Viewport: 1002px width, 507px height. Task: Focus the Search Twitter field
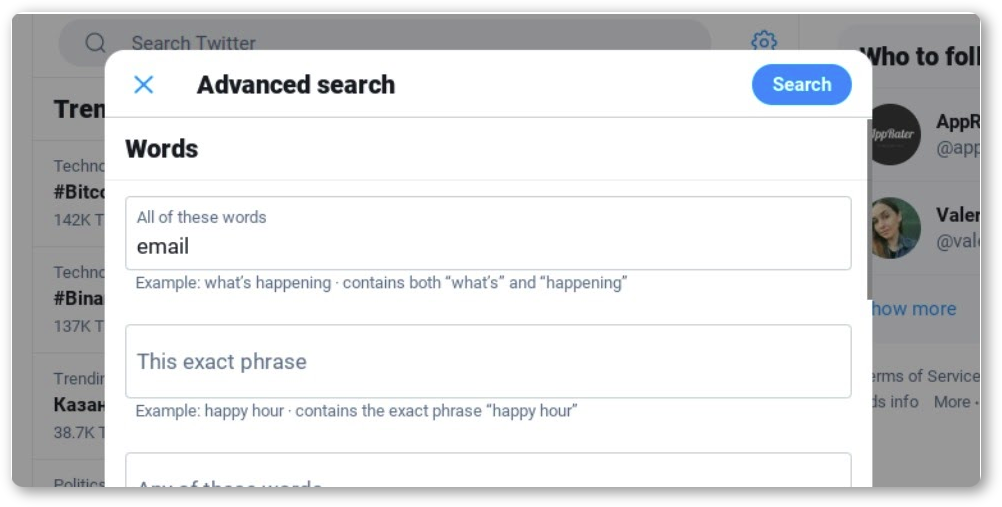click(x=385, y=43)
